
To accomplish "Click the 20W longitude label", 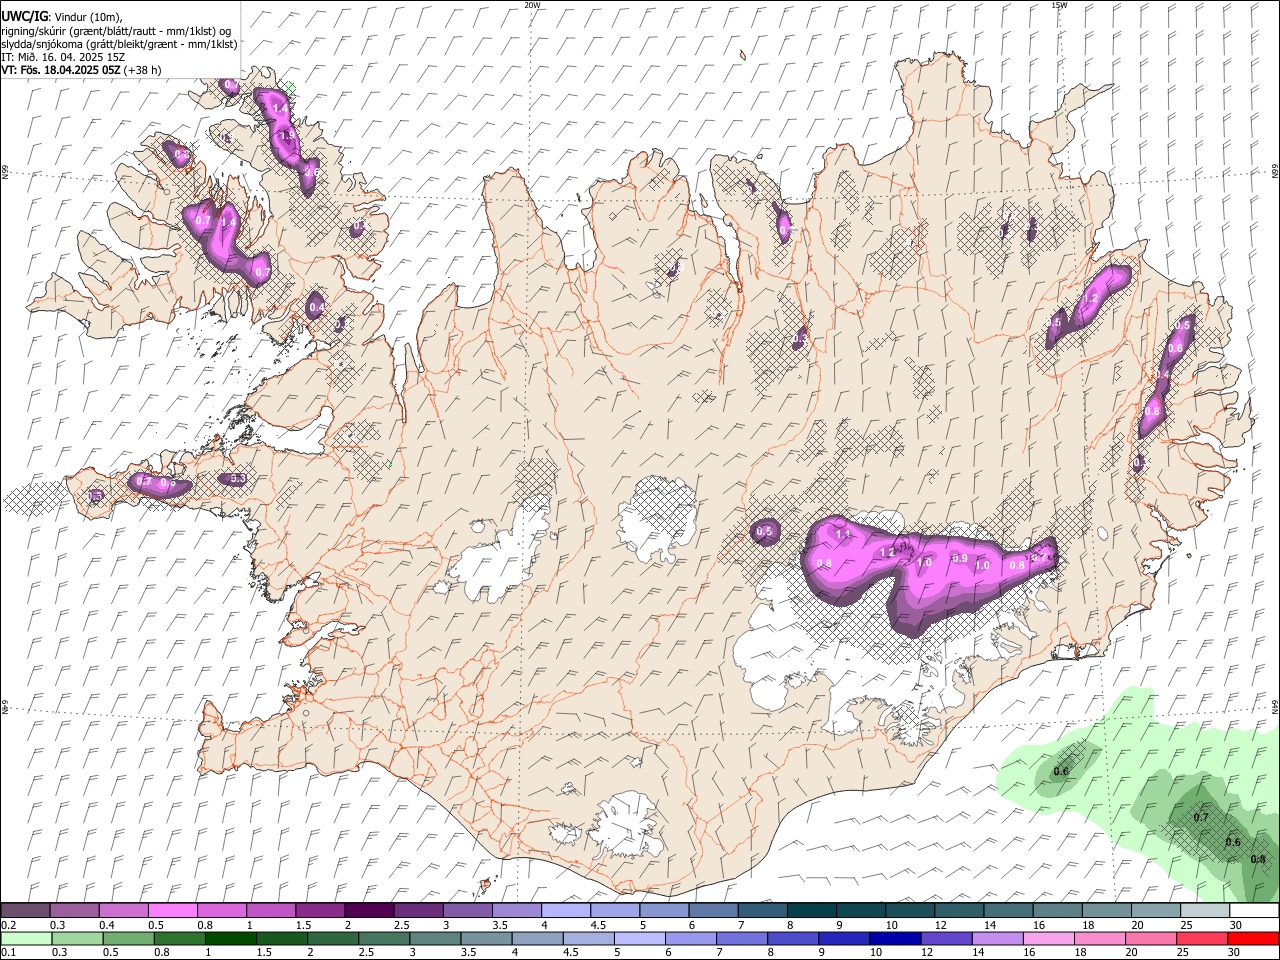I will coord(532,5).
